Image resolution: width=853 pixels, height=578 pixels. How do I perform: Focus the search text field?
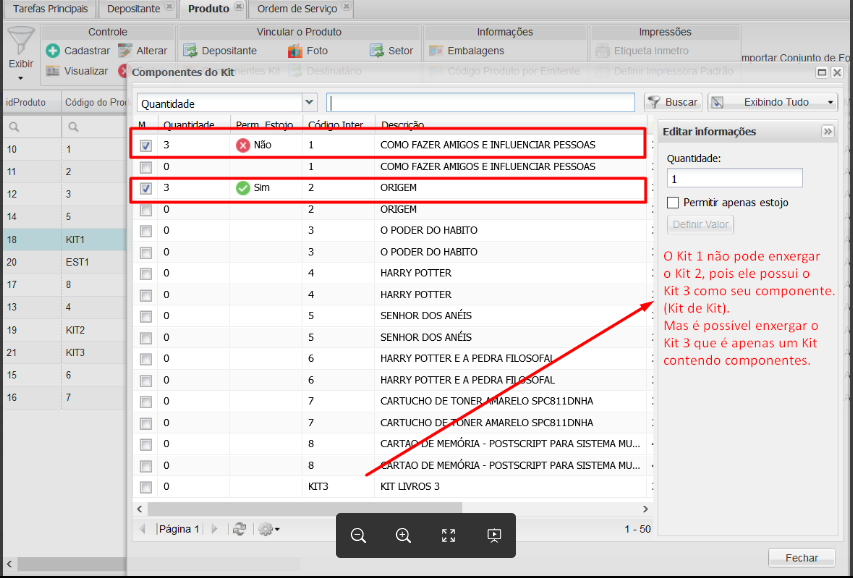coord(480,102)
